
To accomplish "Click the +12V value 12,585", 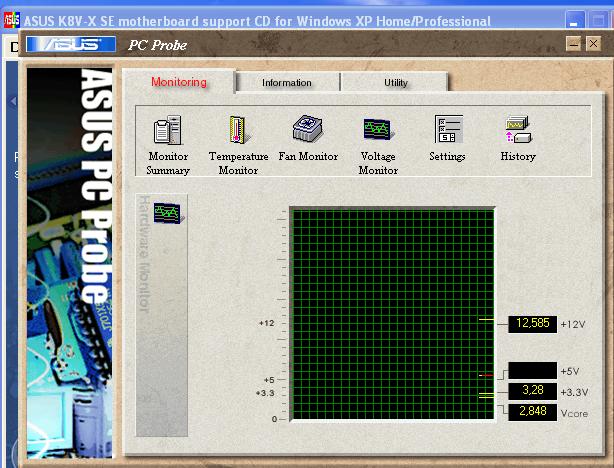I will pyautogui.click(x=533, y=324).
